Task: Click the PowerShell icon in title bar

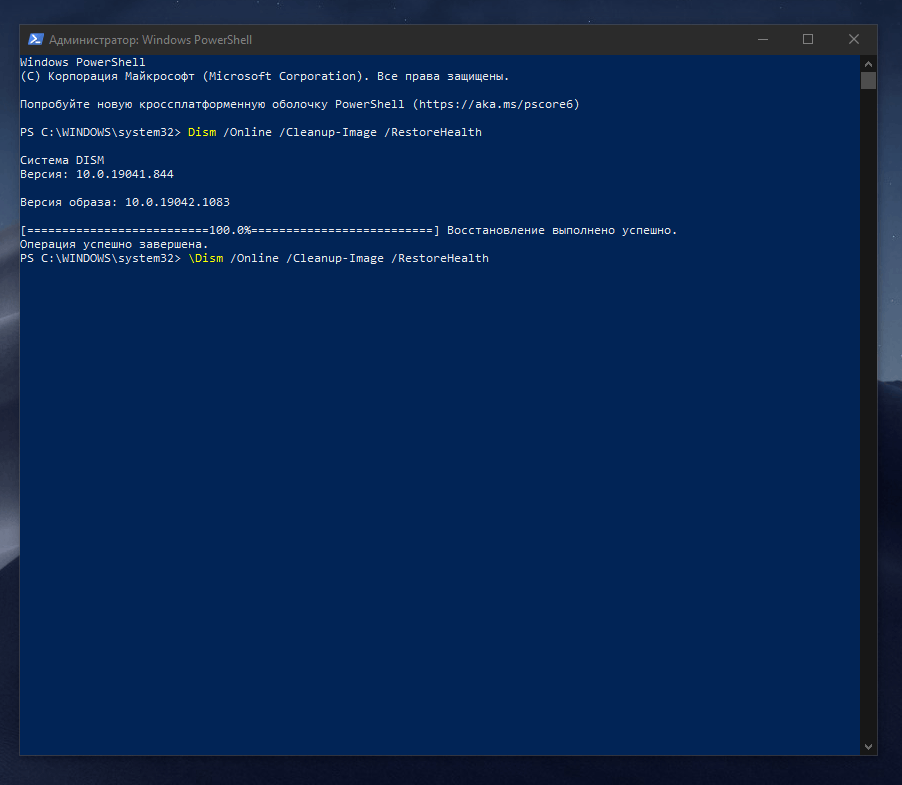Action: [36, 39]
